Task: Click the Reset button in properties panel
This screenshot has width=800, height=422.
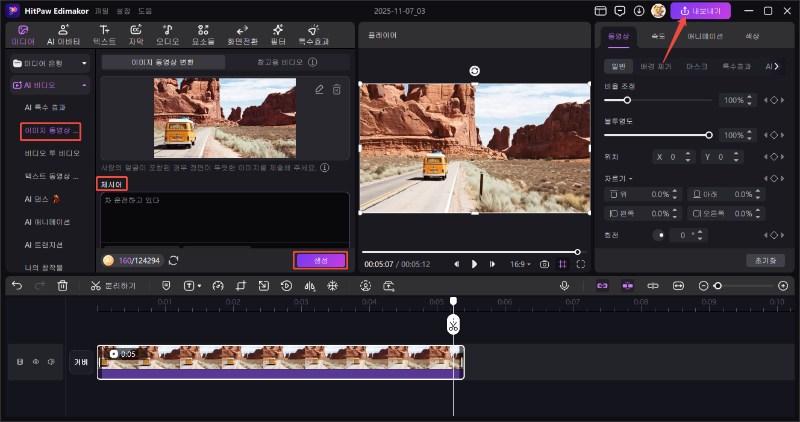Action: point(765,260)
